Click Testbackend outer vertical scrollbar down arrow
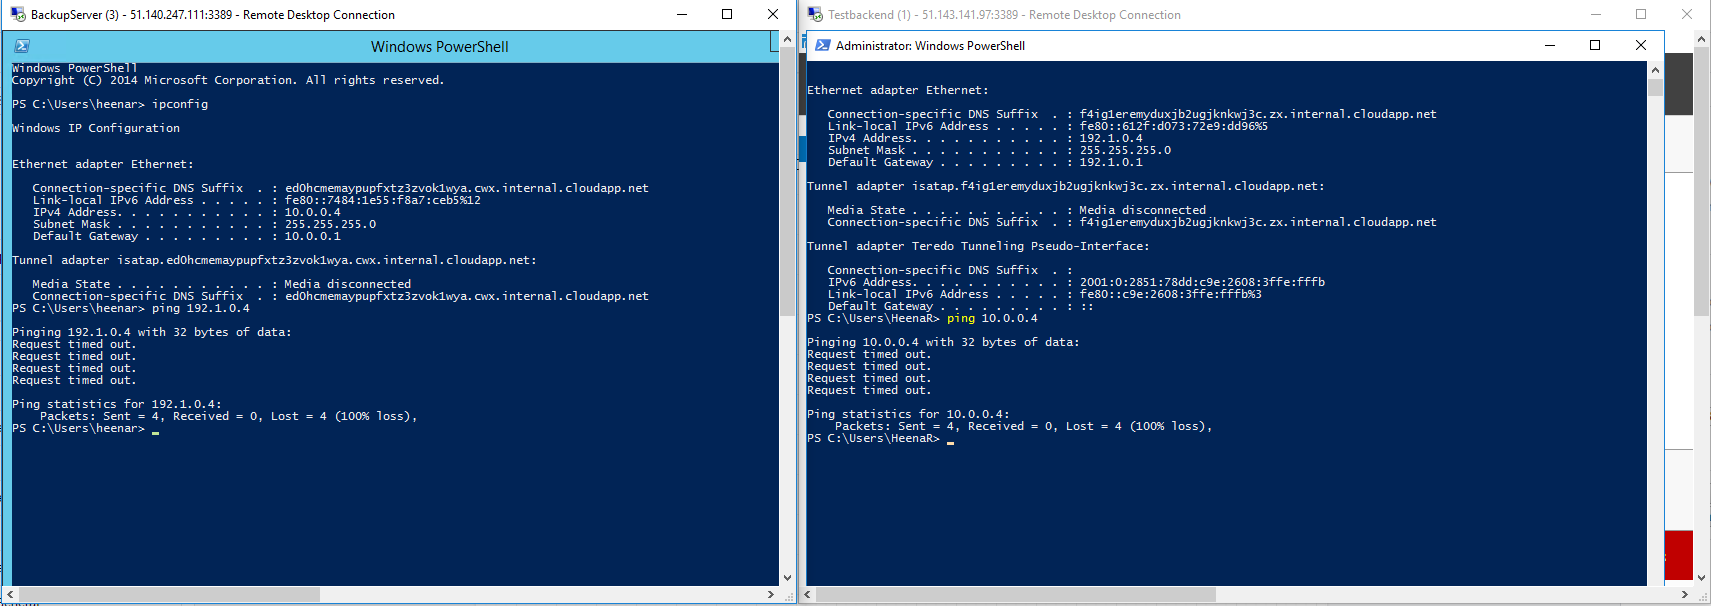 click(1702, 578)
